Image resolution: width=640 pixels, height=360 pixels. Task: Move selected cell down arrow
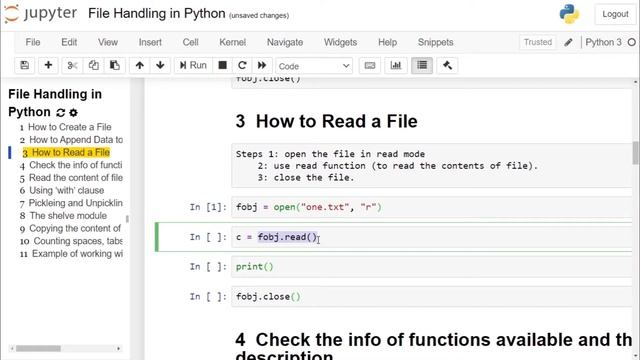160,65
